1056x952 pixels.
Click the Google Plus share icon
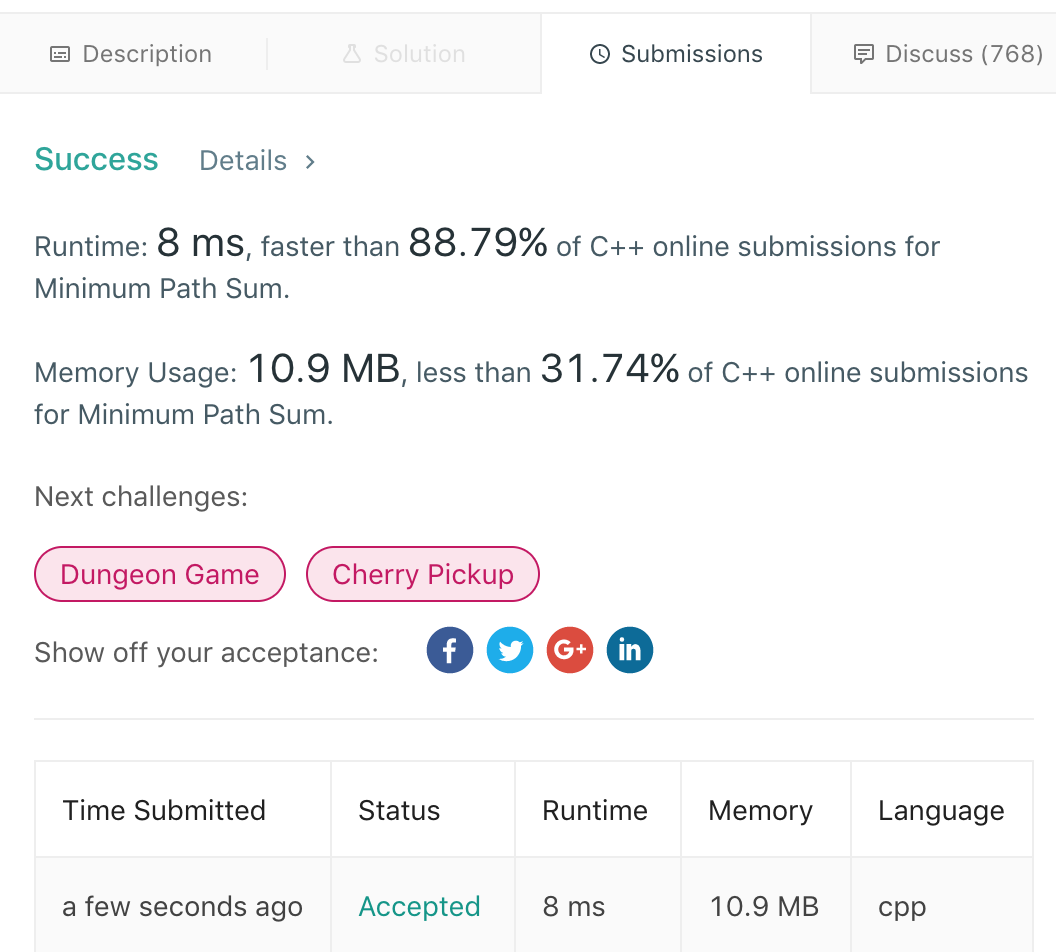click(570, 651)
